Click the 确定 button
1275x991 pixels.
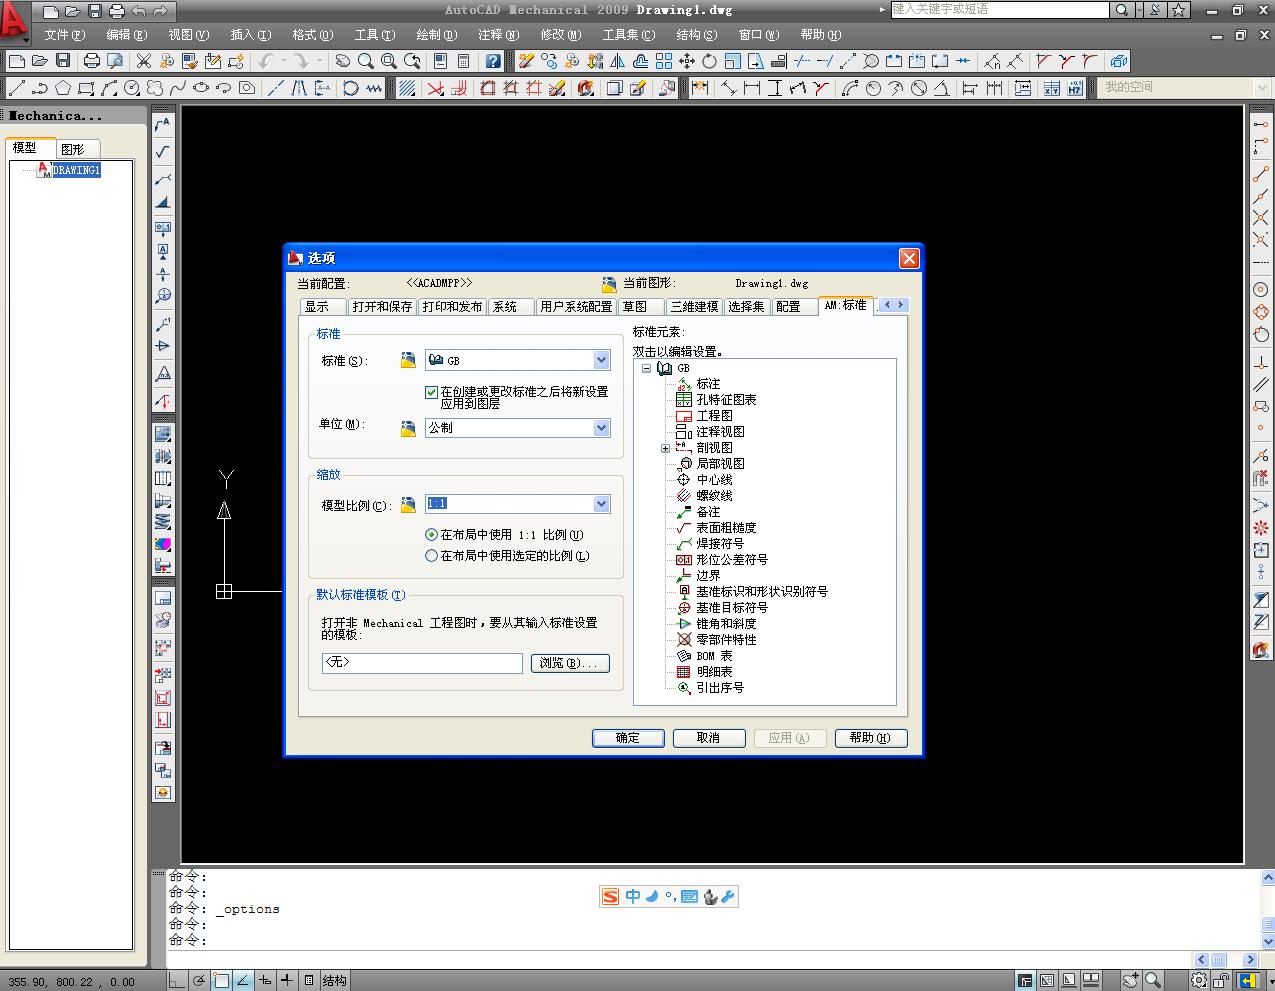(628, 738)
